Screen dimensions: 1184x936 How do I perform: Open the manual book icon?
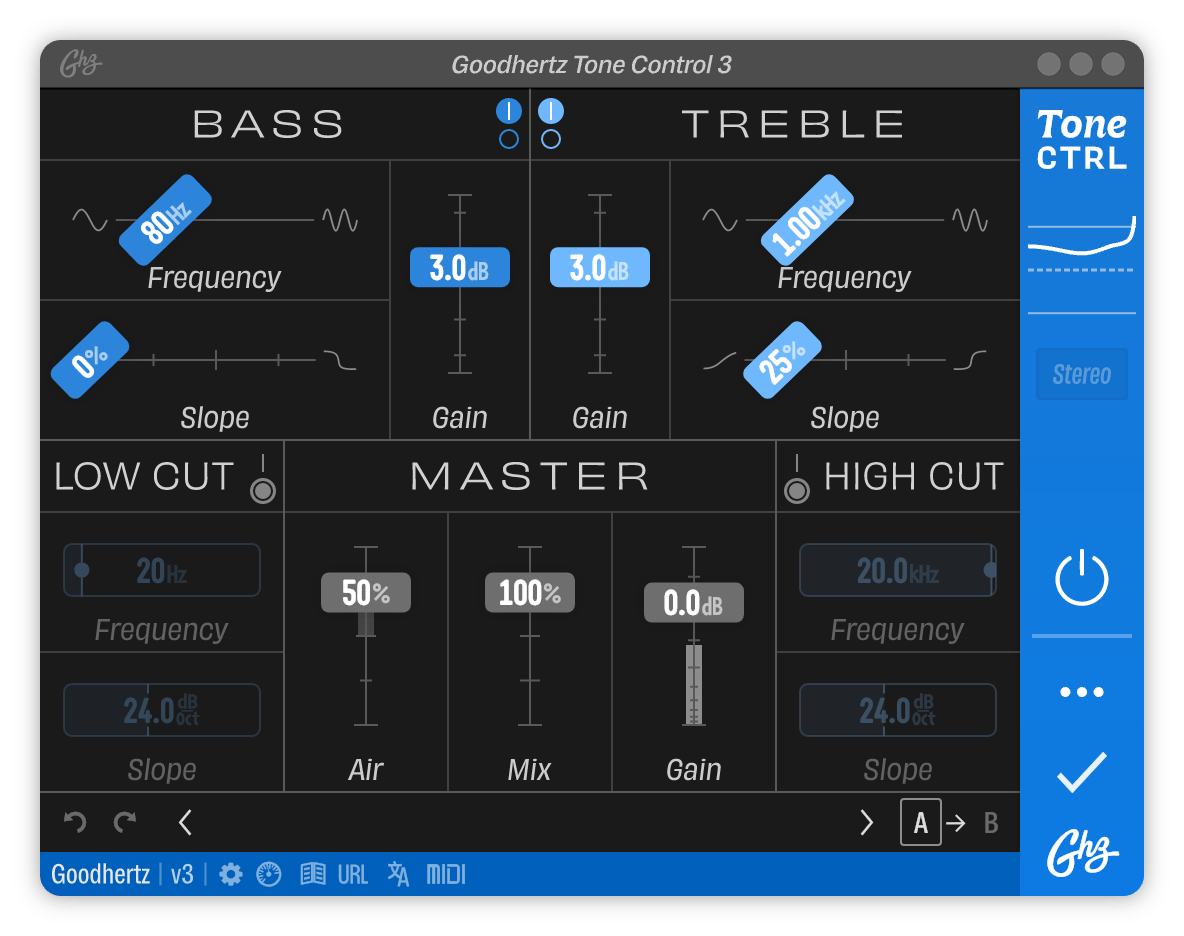[x=313, y=875]
